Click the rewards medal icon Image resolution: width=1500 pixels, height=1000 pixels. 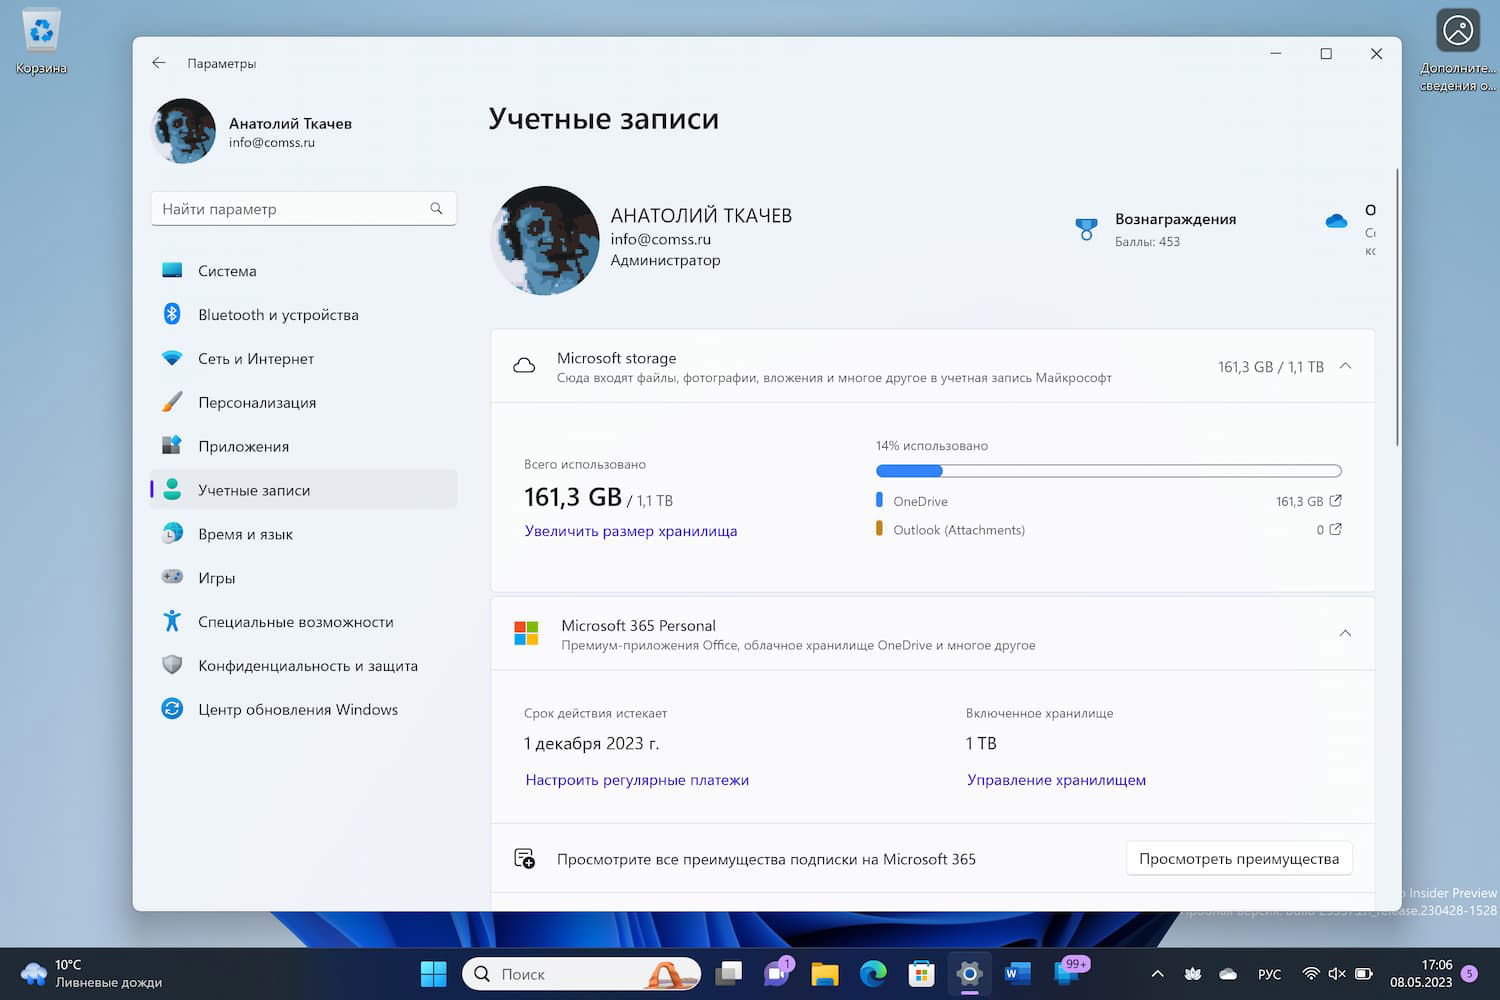pyautogui.click(x=1086, y=229)
